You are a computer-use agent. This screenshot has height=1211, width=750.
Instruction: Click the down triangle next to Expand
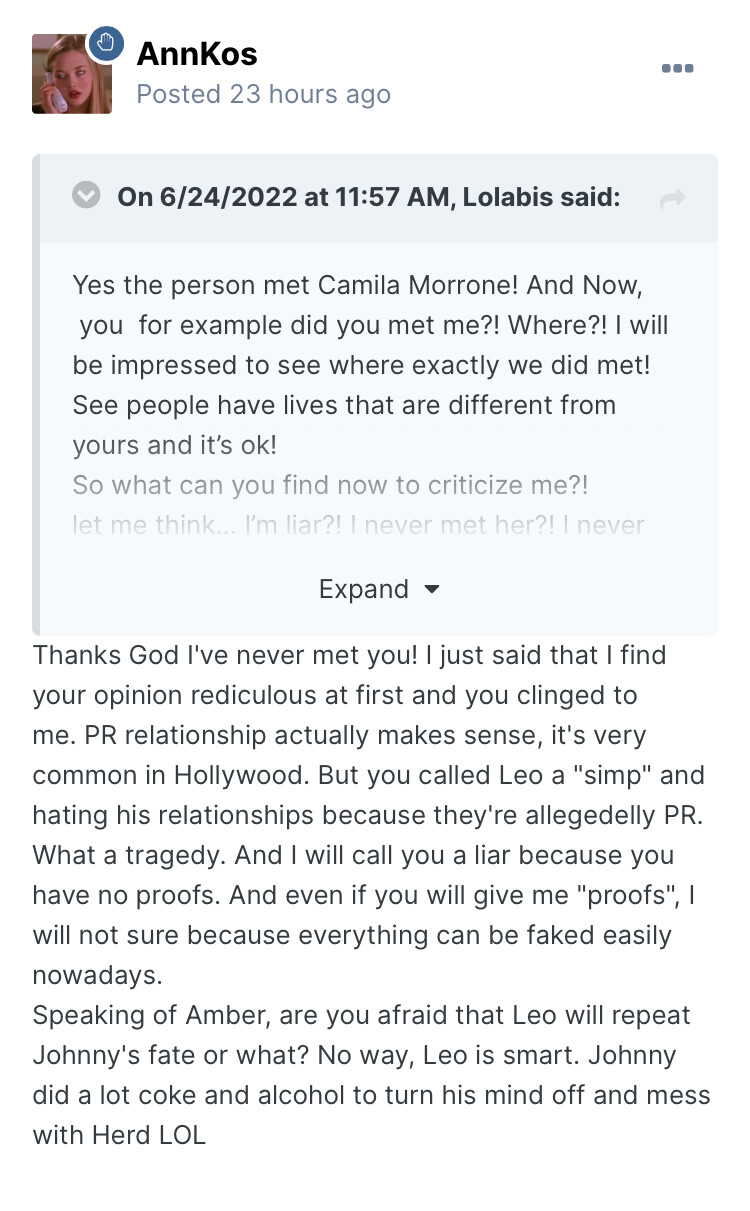[432, 589]
